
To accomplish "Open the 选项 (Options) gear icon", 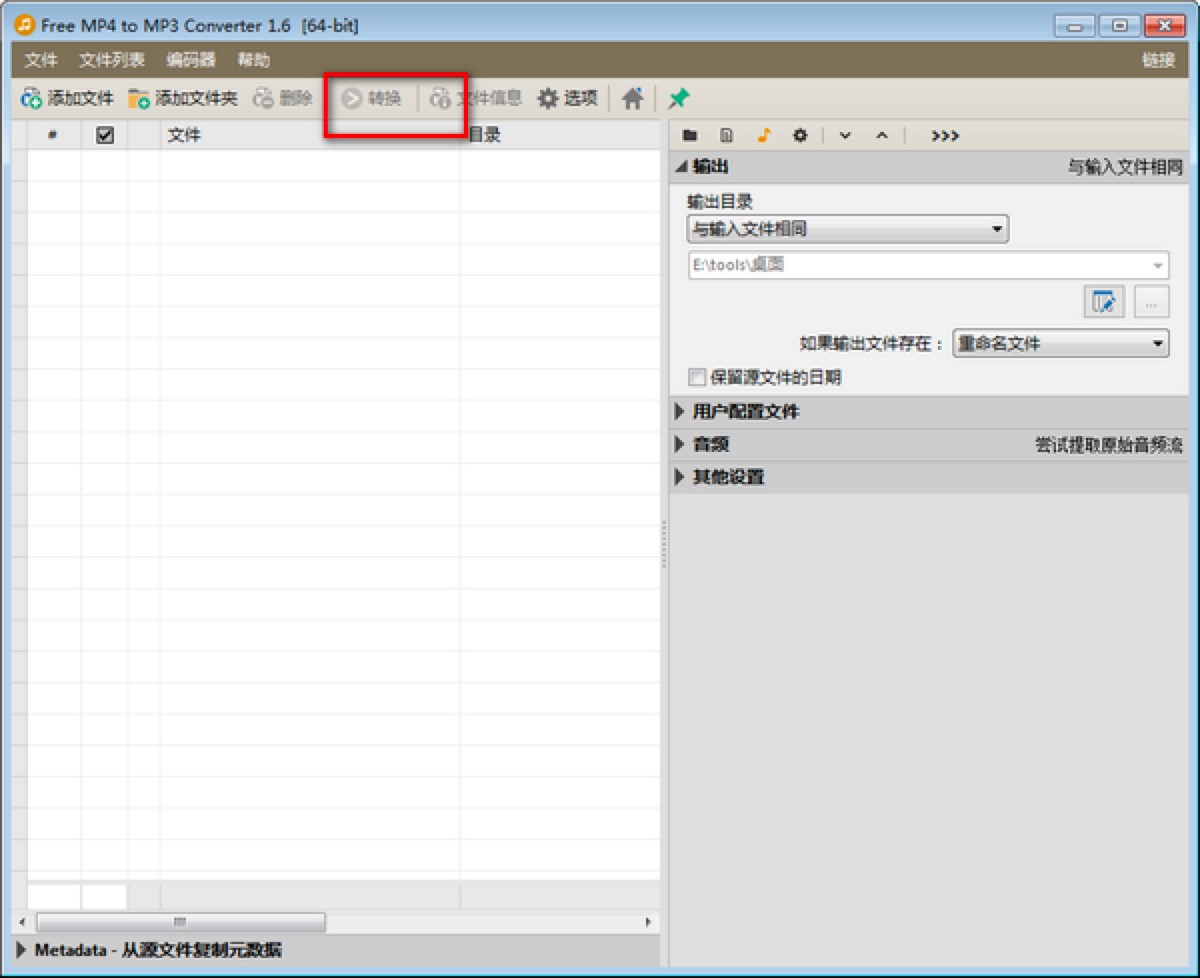I will point(546,98).
